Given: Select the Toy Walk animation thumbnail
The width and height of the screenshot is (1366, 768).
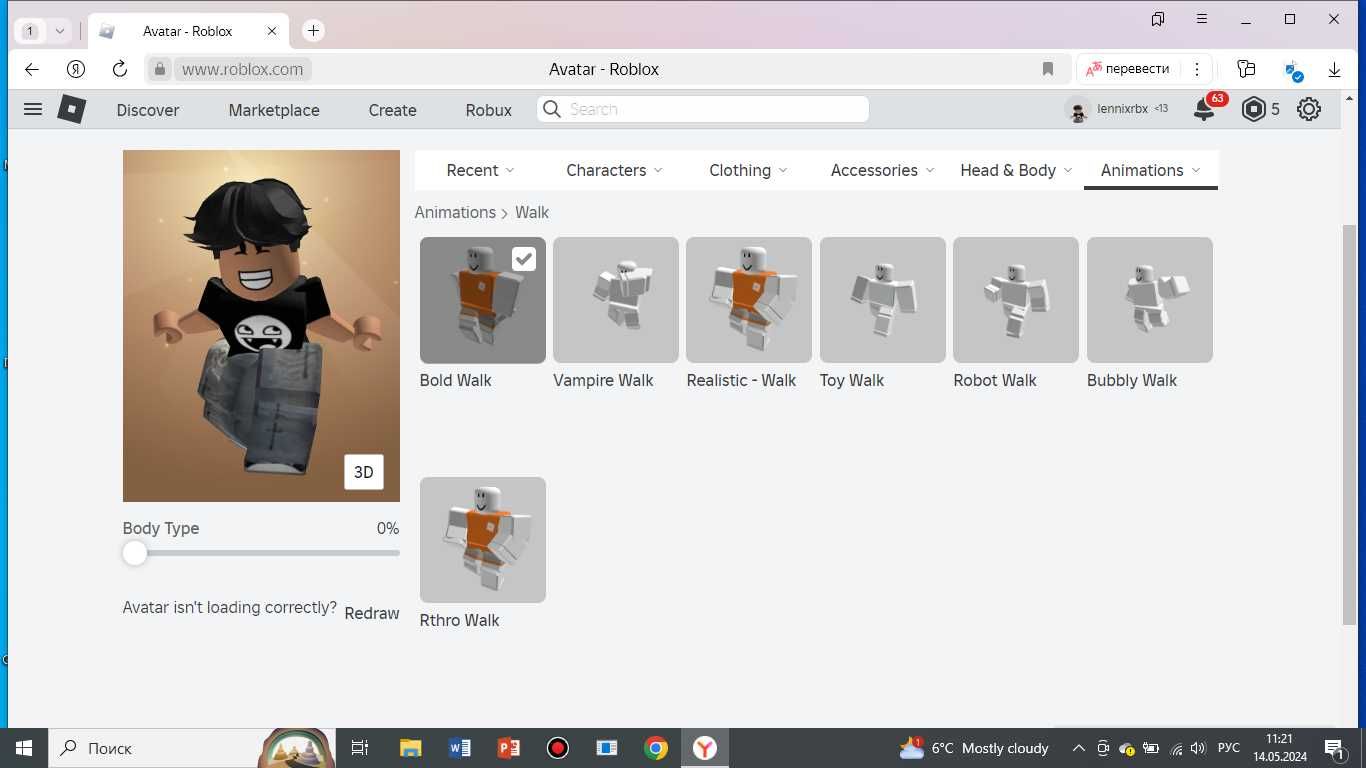Looking at the screenshot, I should pyautogui.click(x=883, y=300).
